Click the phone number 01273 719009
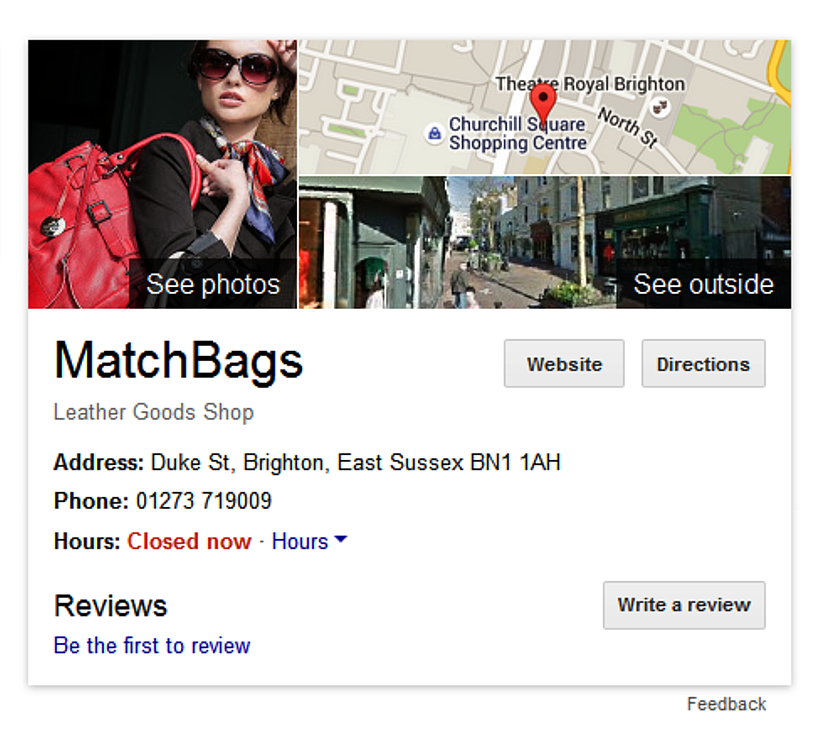Screen dimensions: 820x746 coord(204,501)
